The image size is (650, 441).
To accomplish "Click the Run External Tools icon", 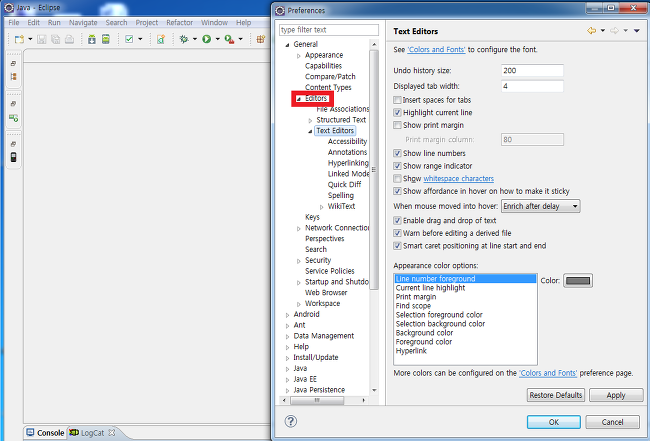I will 229,39.
